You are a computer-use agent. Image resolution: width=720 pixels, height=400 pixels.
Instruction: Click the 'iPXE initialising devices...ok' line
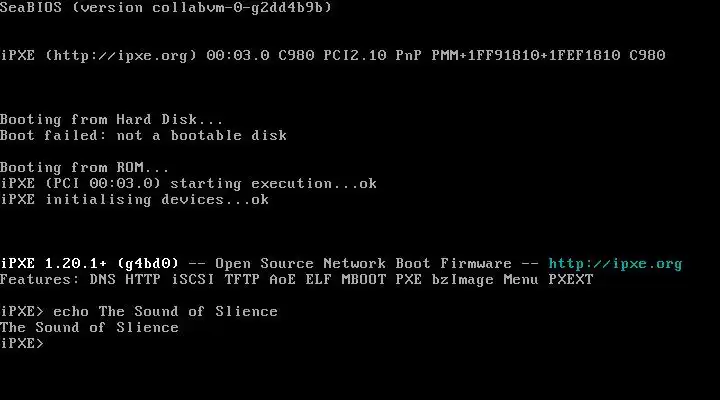click(134, 200)
